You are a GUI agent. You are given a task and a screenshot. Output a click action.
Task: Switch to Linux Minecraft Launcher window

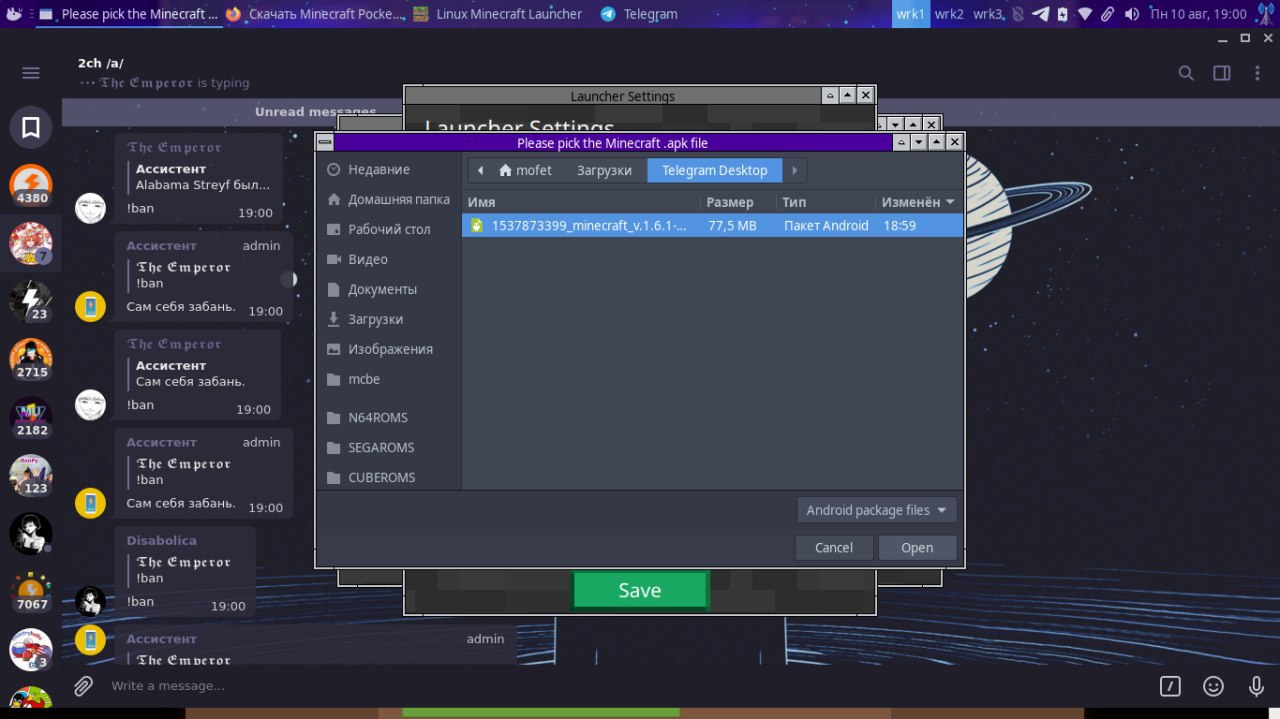point(498,14)
